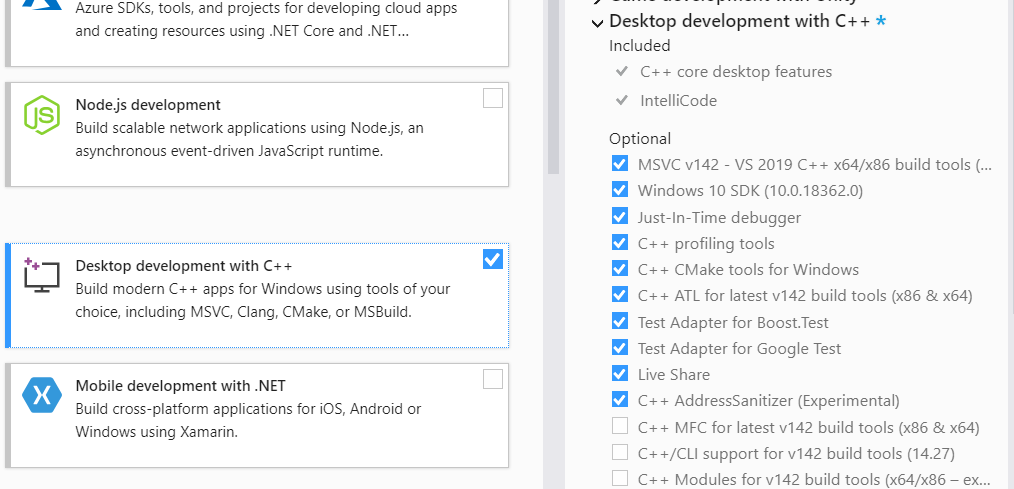Click the Node.js hexagon icon
Screen dimensions: 1014x489
[42, 114]
